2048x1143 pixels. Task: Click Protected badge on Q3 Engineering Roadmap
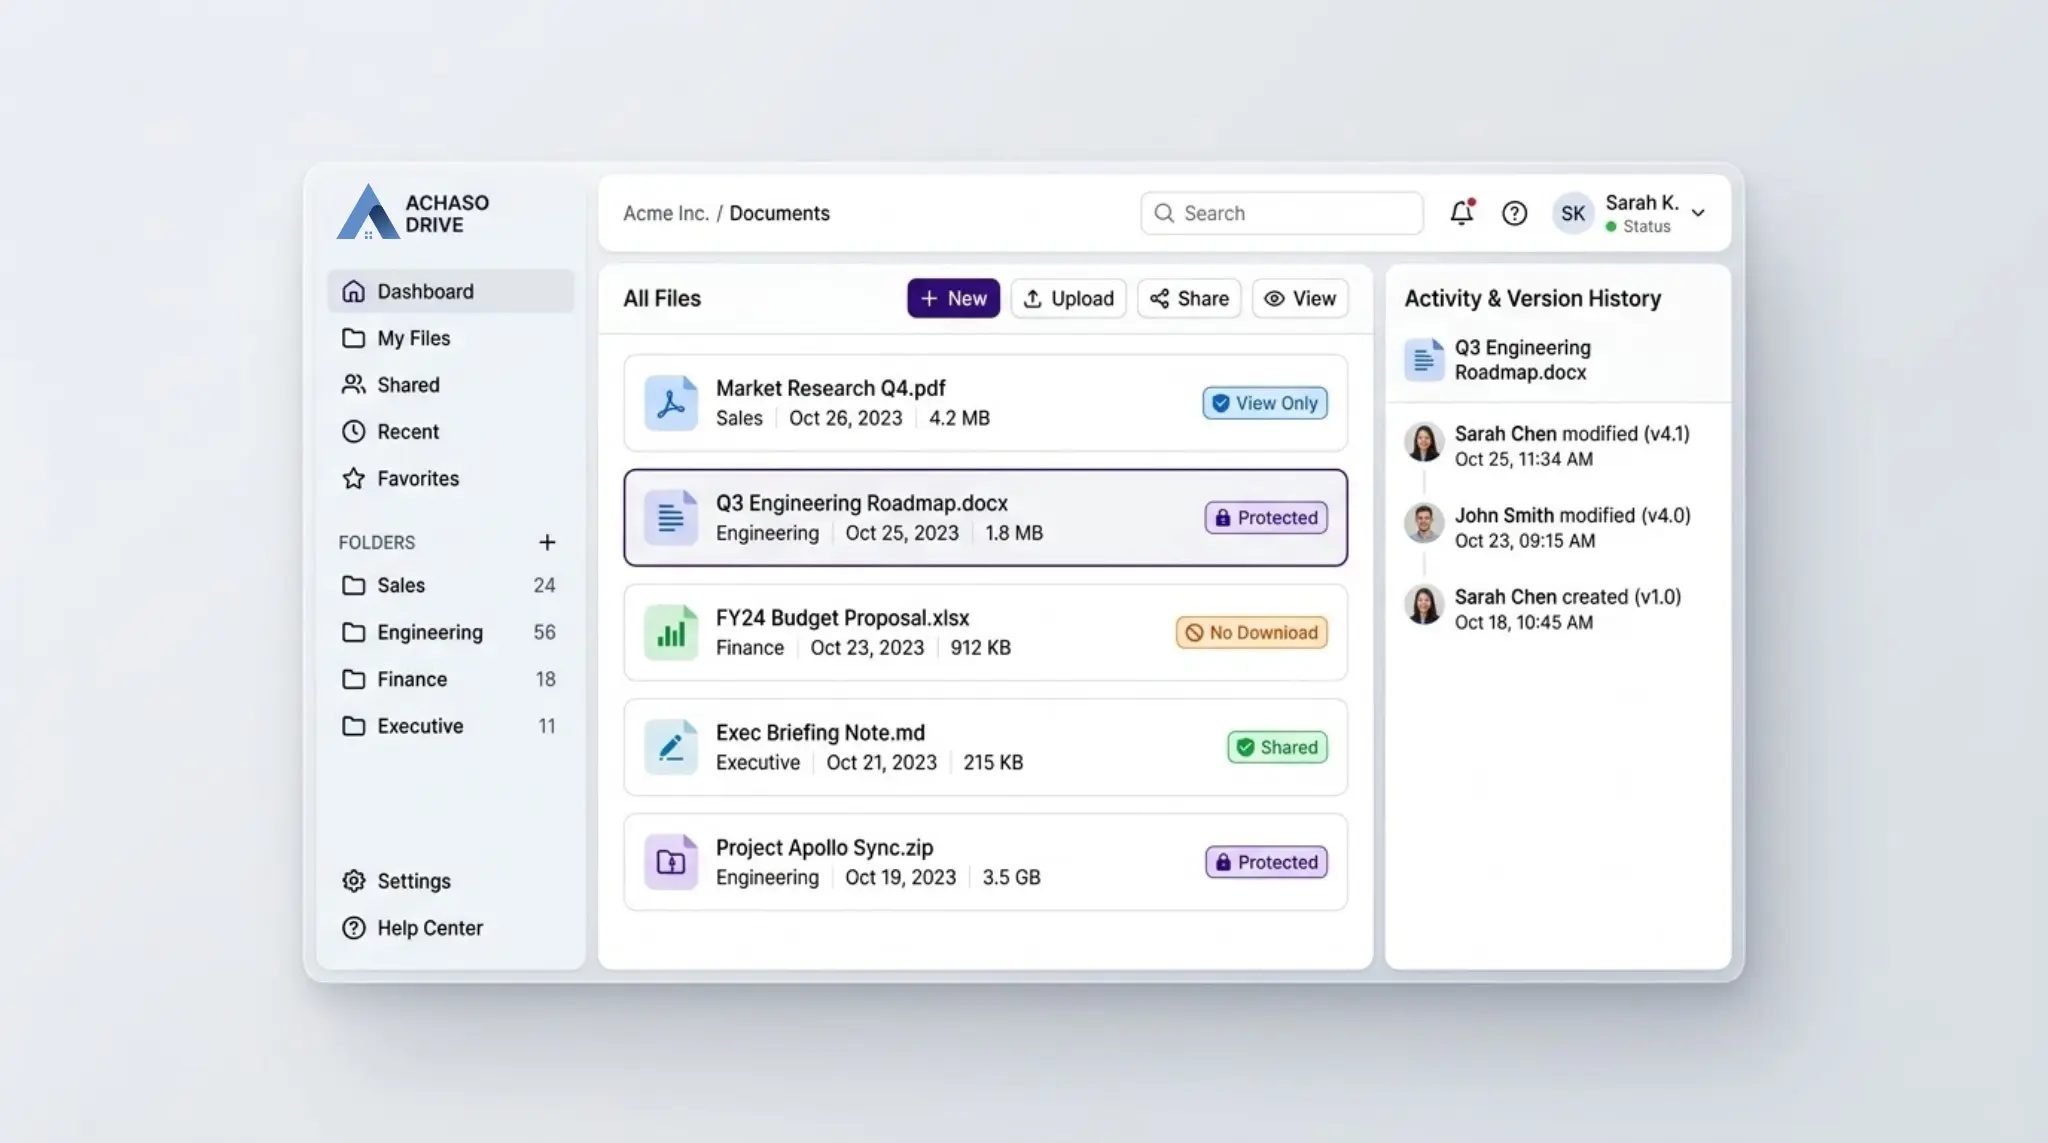1266,518
